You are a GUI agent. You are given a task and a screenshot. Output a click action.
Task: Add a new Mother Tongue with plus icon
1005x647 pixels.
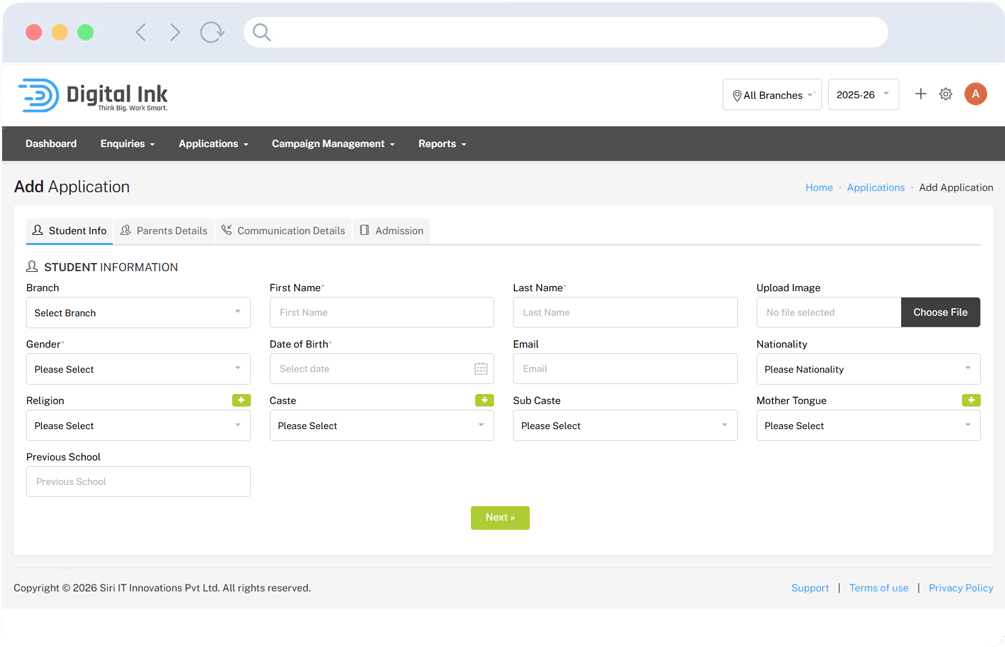click(970, 400)
